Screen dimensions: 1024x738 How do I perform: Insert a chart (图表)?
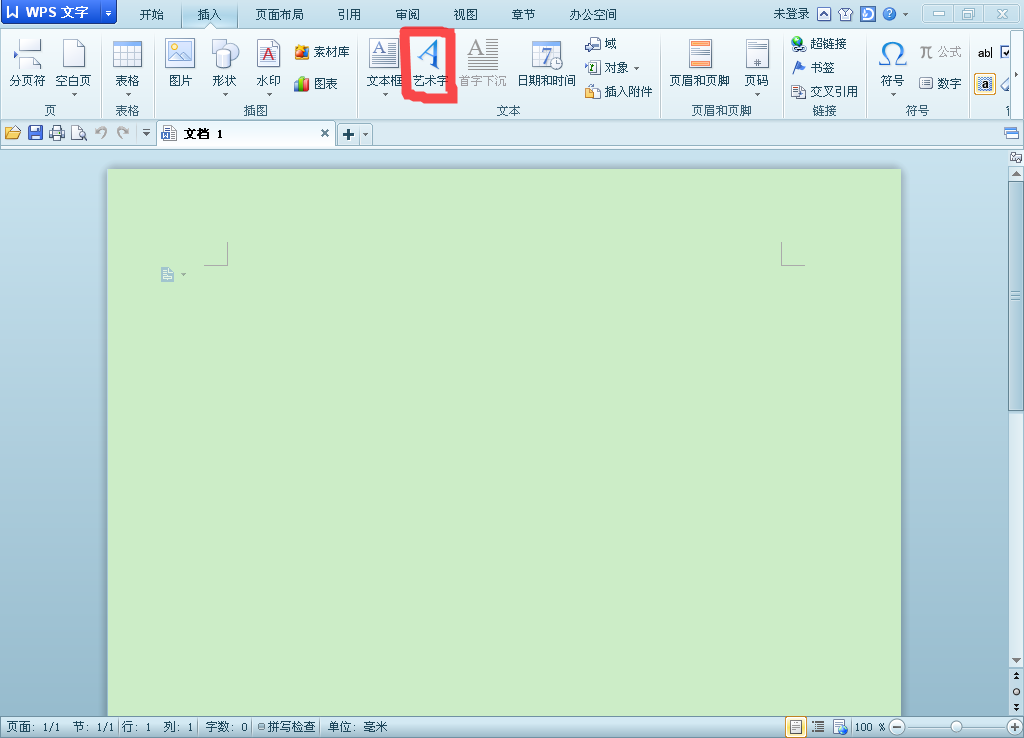click(316, 84)
